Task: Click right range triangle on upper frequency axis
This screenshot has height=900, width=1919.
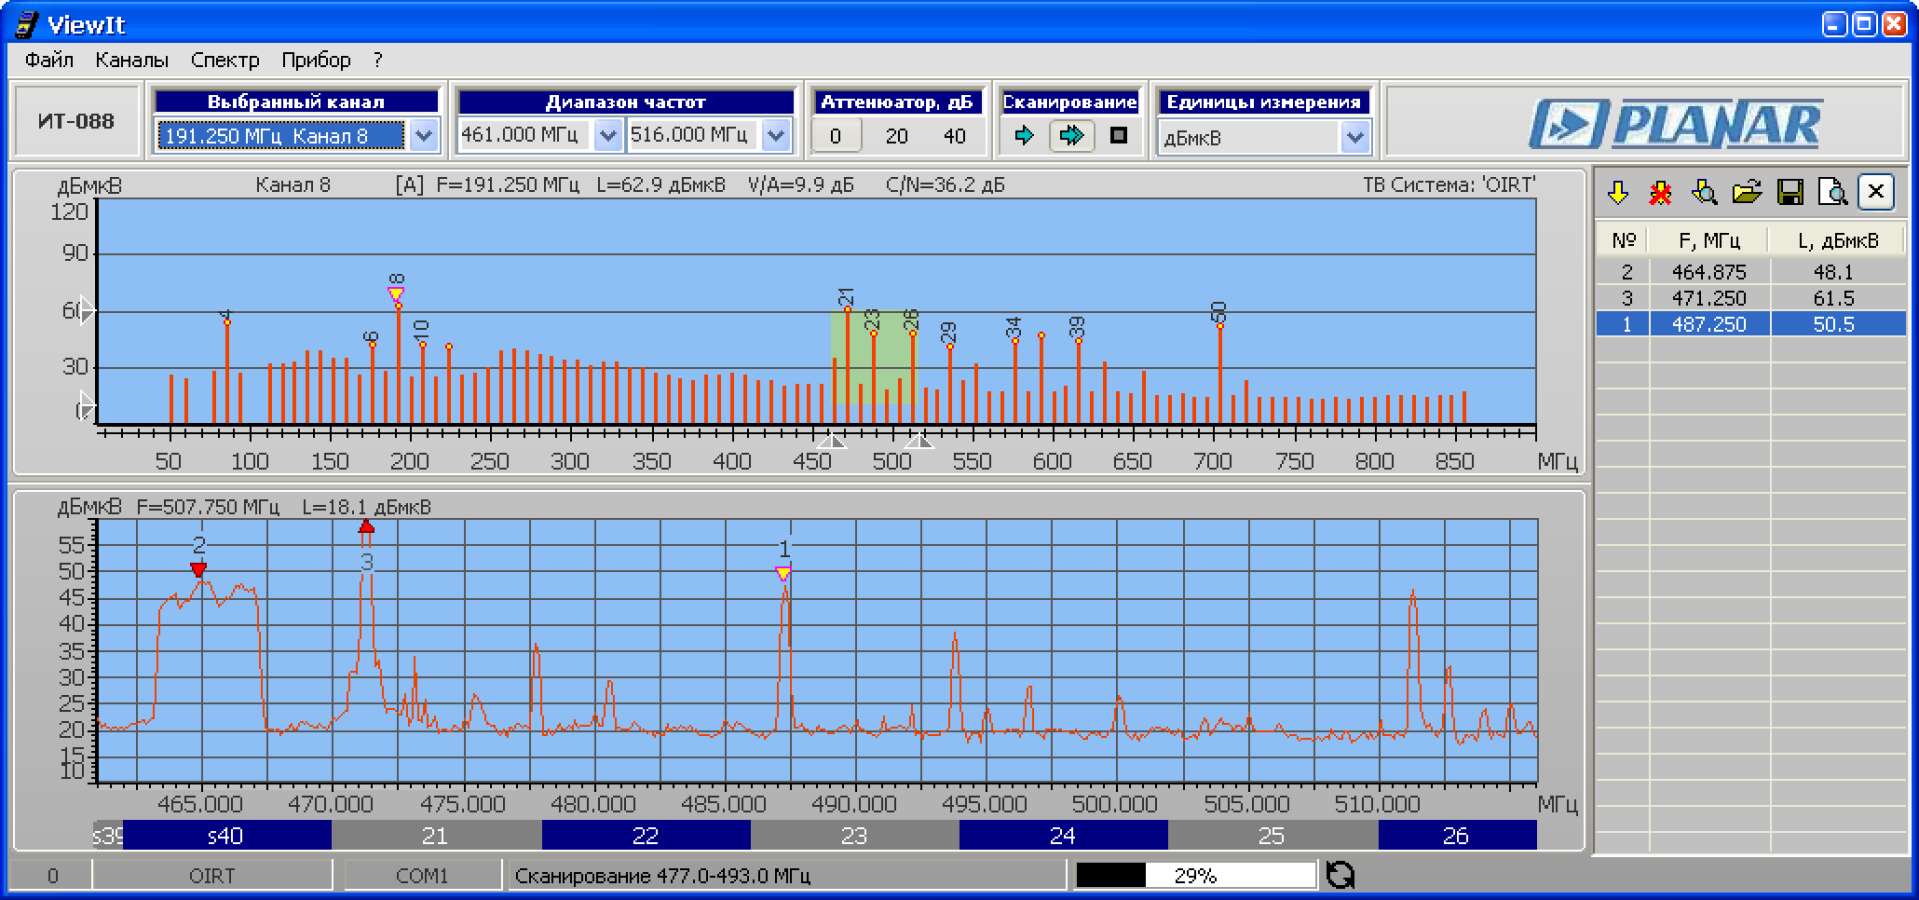Action: click(x=919, y=440)
